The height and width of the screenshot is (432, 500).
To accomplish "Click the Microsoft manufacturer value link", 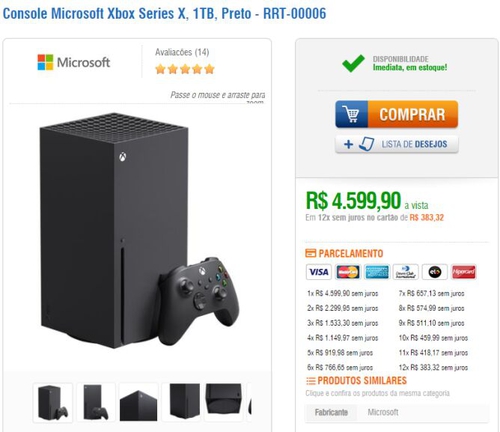I will coord(383,413).
